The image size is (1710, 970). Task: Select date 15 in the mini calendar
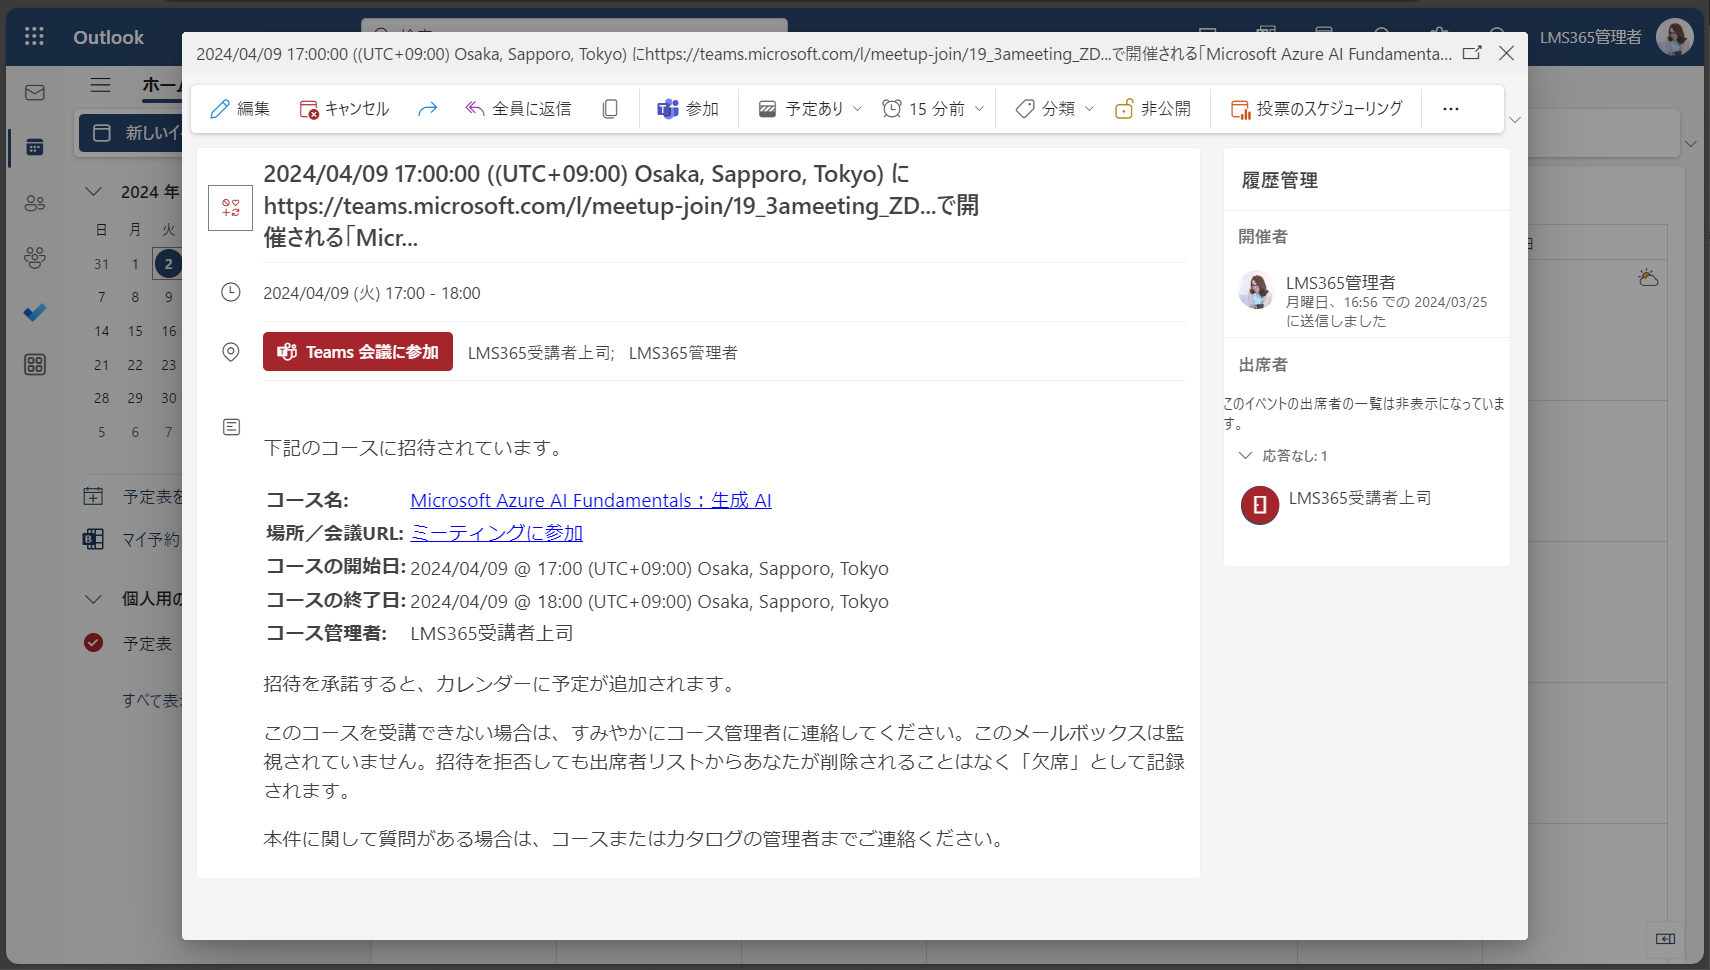(x=135, y=331)
